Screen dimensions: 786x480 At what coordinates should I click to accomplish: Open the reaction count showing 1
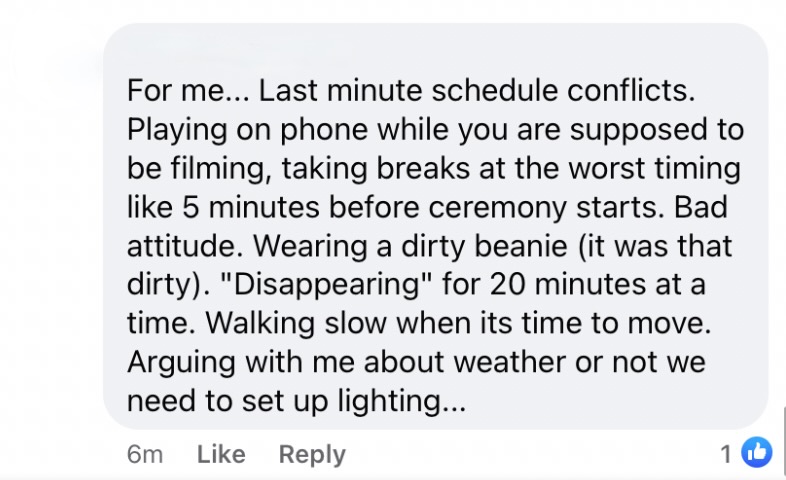727,454
